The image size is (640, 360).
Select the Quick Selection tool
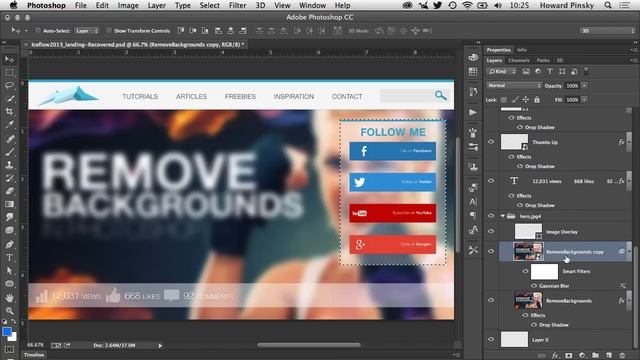click(9, 99)
